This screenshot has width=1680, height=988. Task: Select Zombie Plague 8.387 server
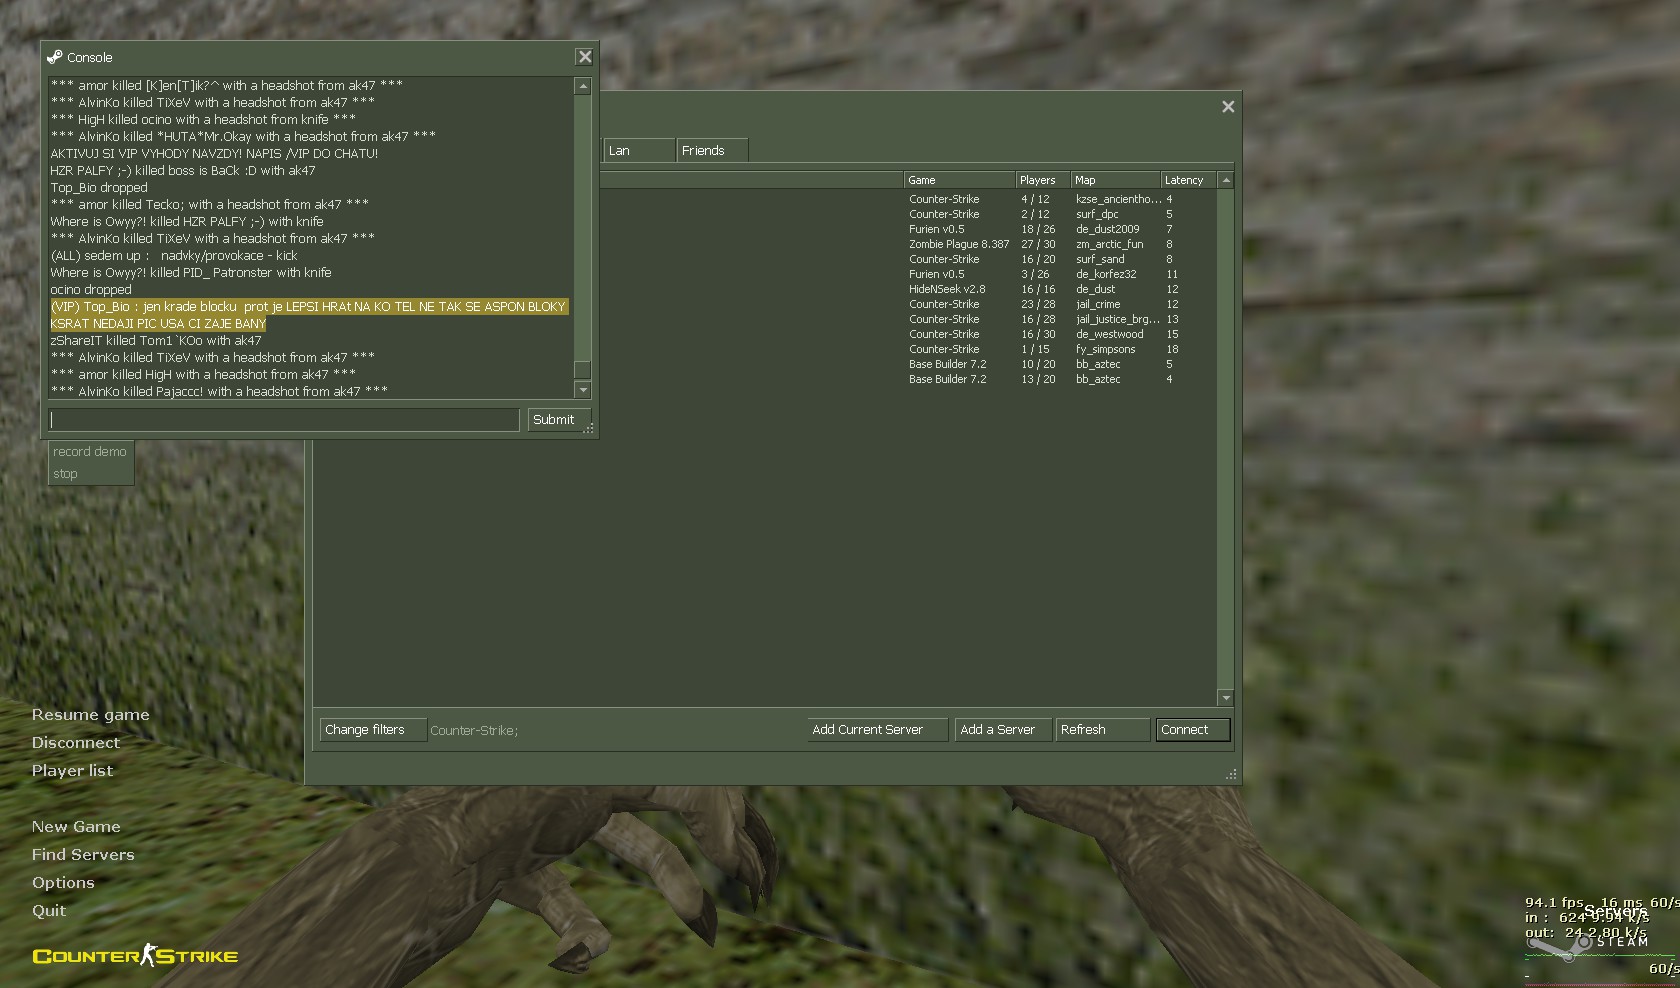point(765,244)
